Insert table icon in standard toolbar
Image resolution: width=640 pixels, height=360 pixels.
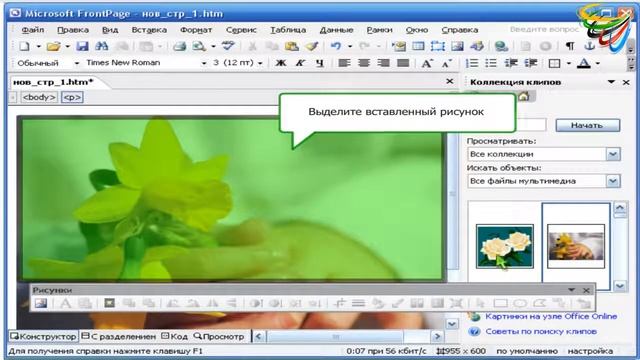[418, 46]
